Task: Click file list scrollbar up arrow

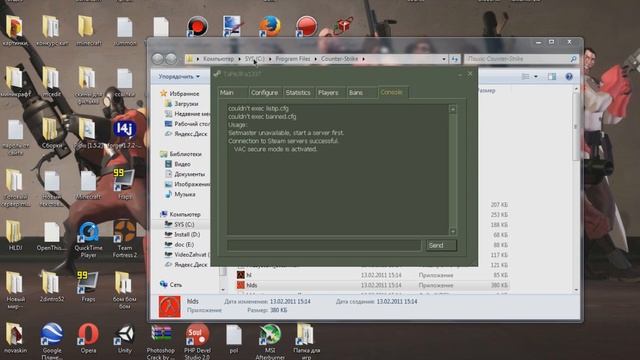Action: click(x=576, y=89)
